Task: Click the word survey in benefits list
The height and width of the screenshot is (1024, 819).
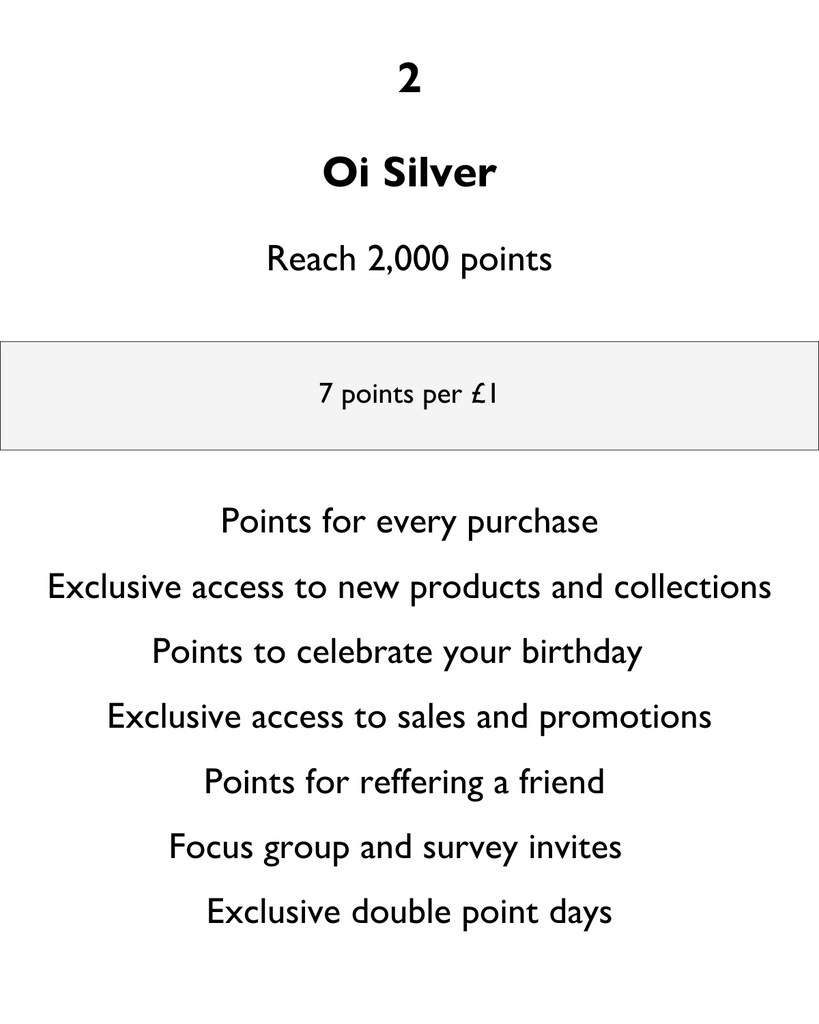Action: point(470,849)
